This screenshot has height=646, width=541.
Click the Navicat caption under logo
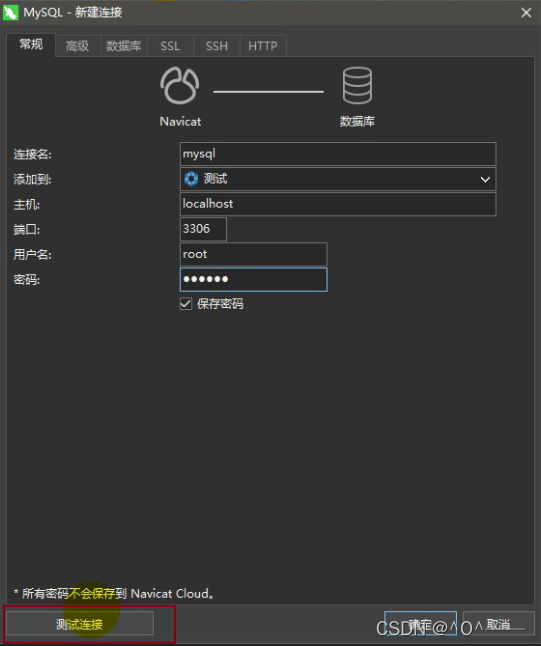[x=180, y=122]
